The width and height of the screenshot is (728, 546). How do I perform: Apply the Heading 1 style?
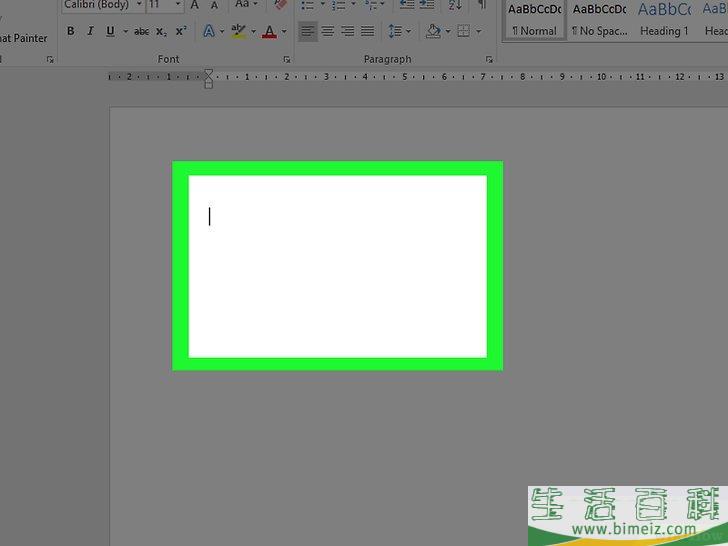point(665,20)
